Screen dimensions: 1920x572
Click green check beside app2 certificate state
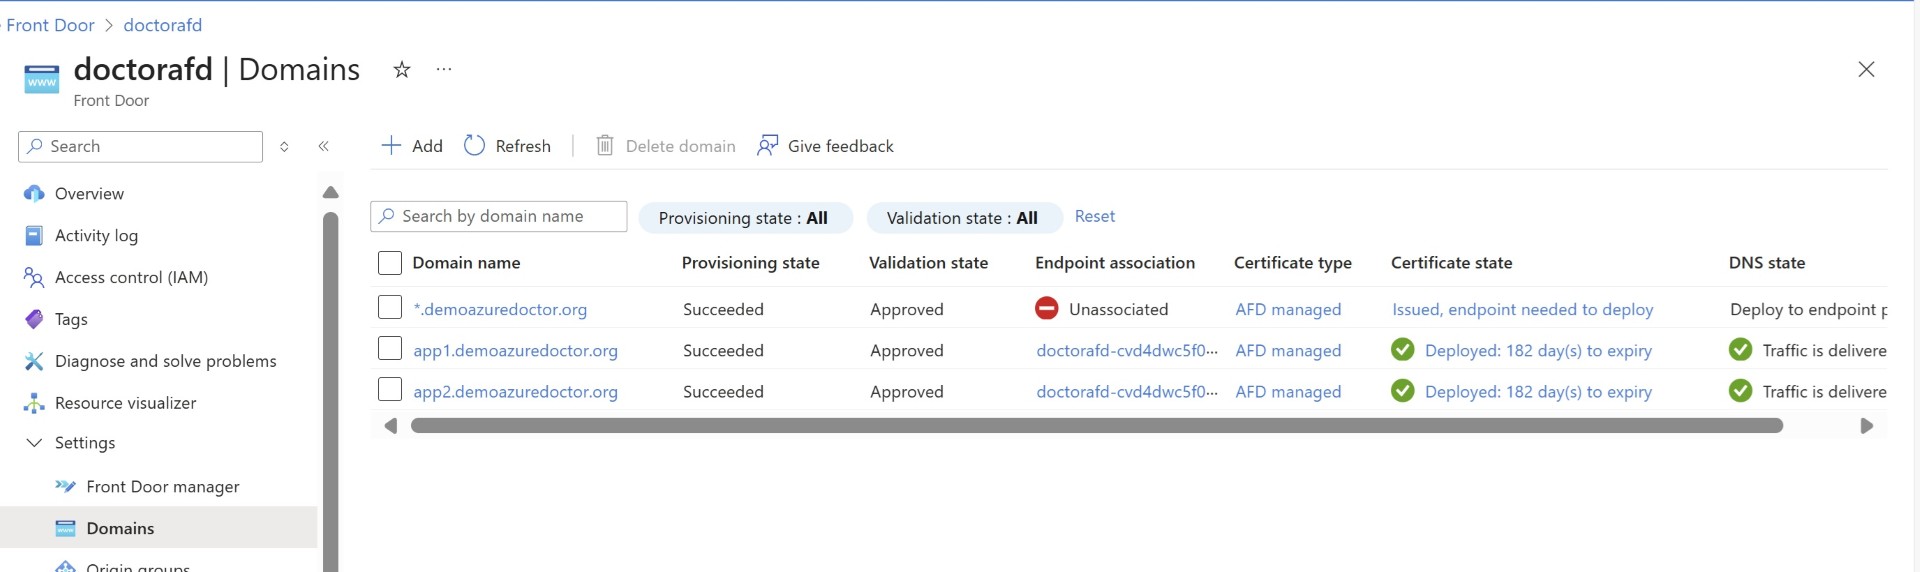(1403, 390)
